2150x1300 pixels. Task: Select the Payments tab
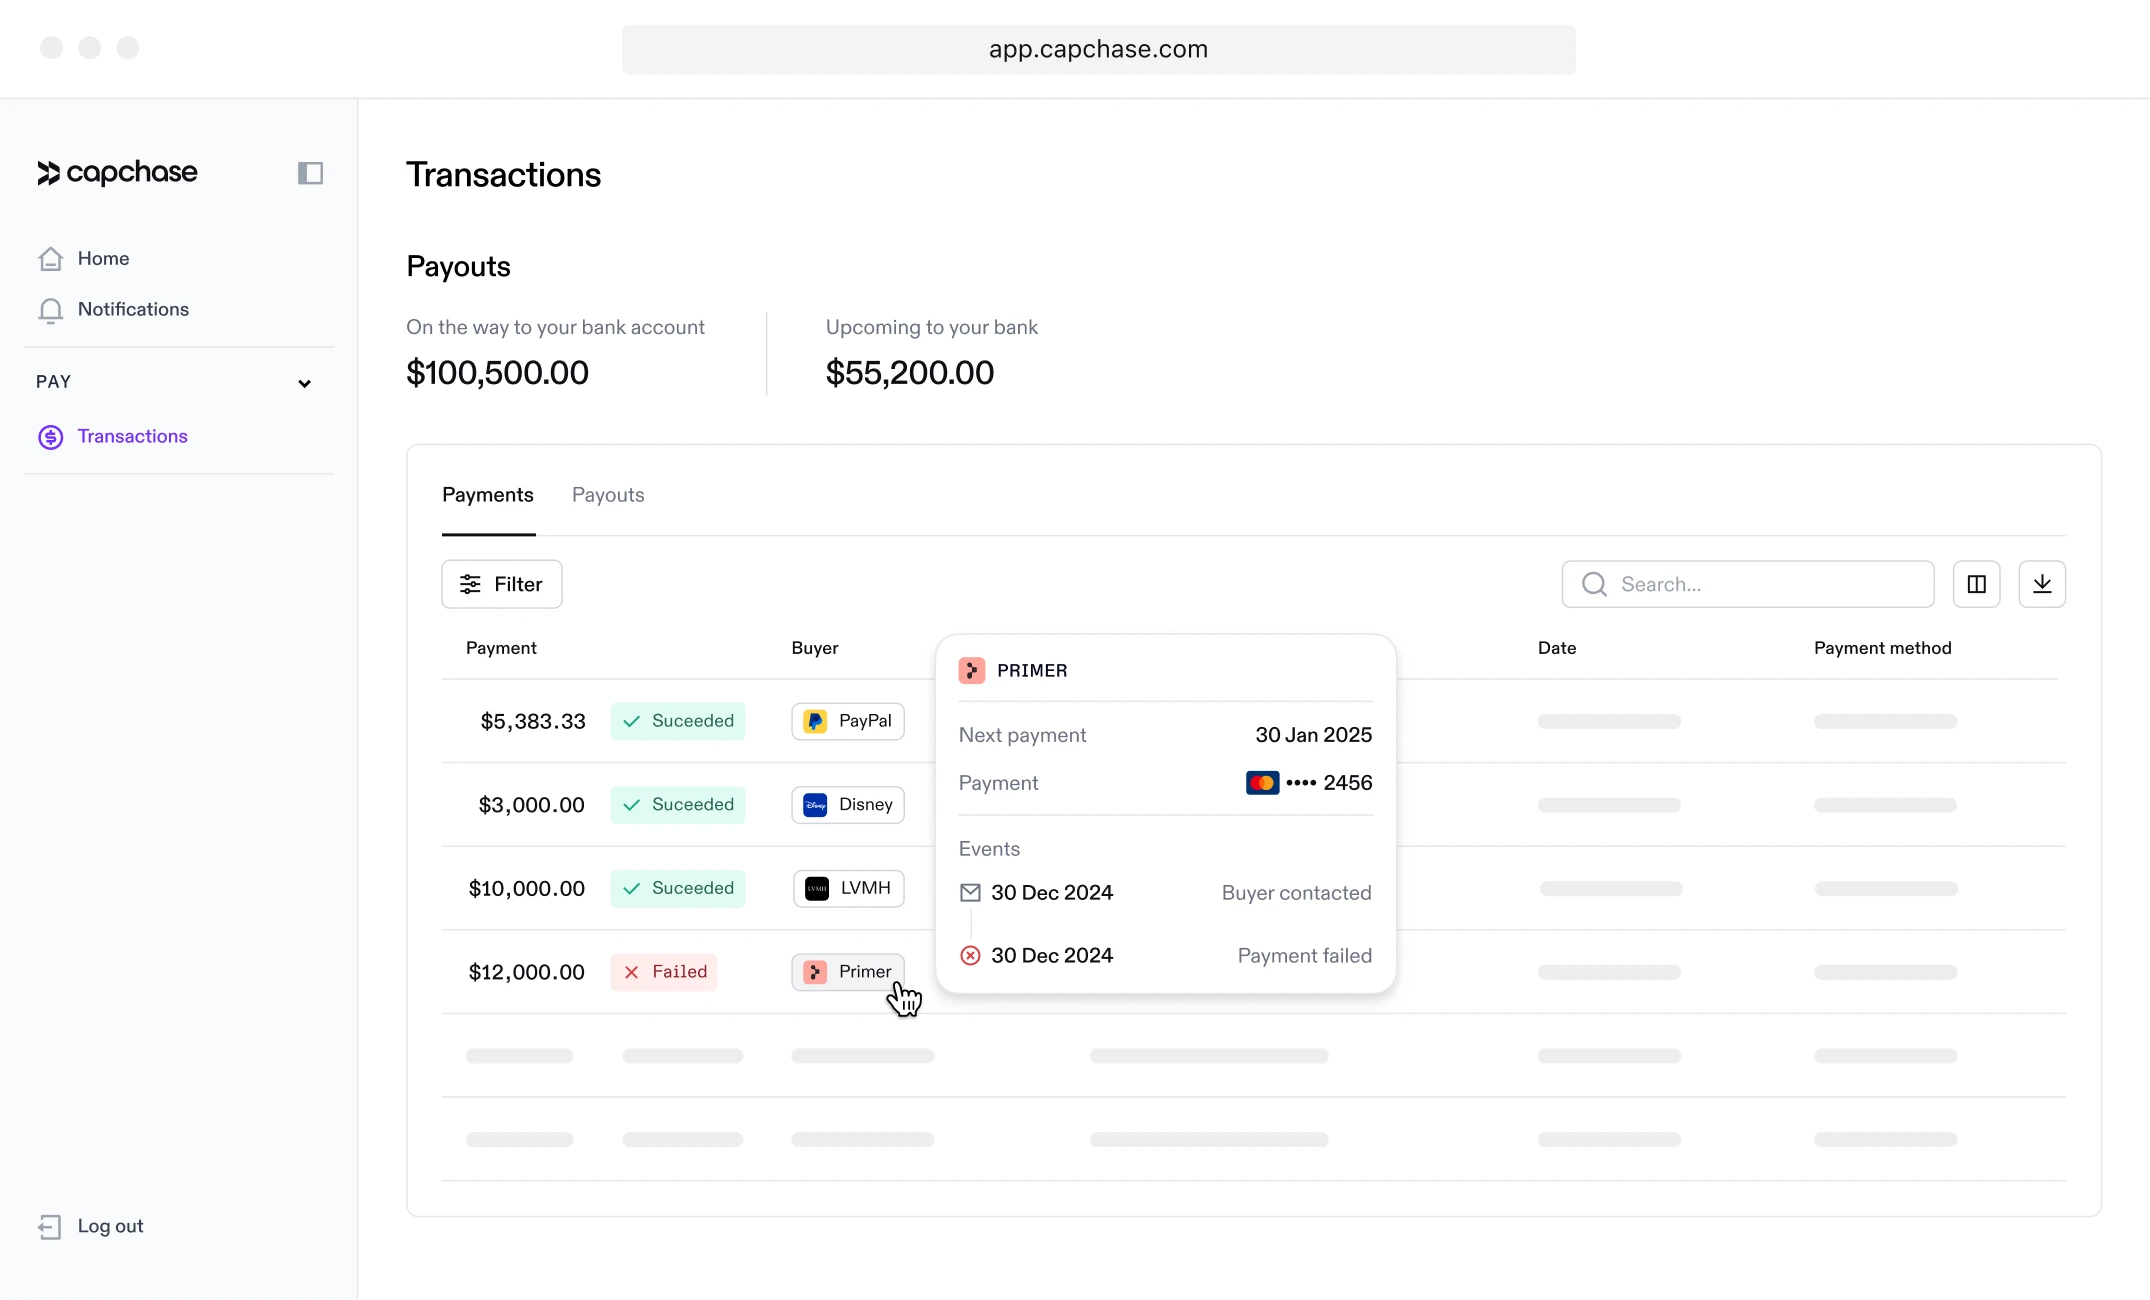click(487, 495)
